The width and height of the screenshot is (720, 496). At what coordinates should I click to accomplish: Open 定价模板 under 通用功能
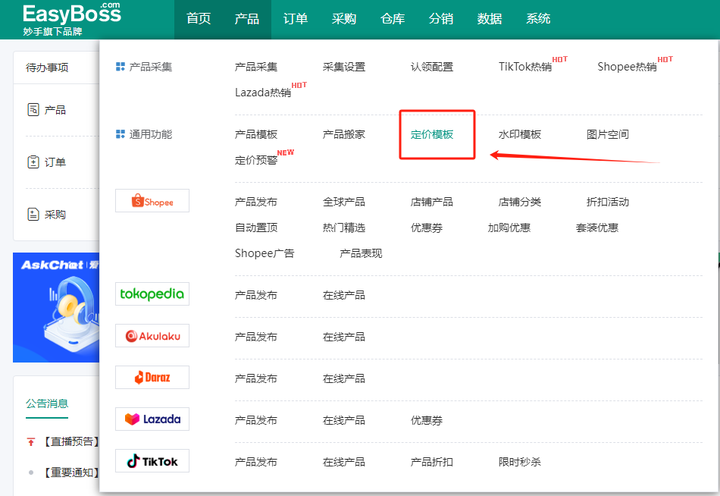[432, 134]
